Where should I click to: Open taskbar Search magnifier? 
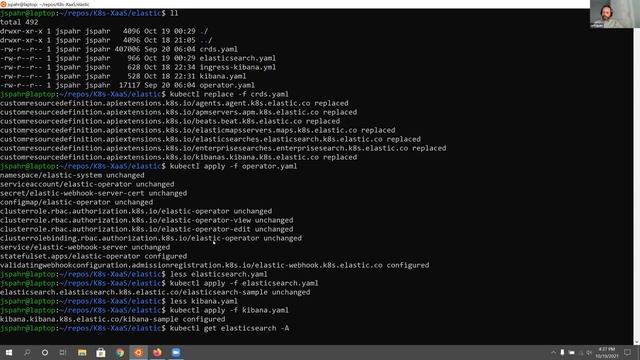[27, 353]
